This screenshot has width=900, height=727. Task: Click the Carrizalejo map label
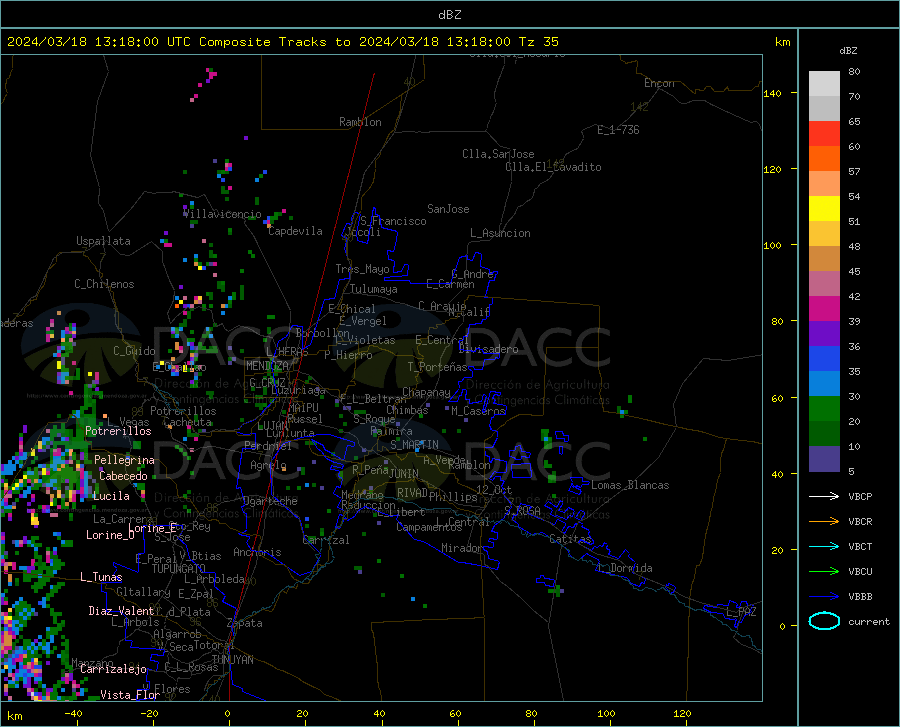[113, 669]
